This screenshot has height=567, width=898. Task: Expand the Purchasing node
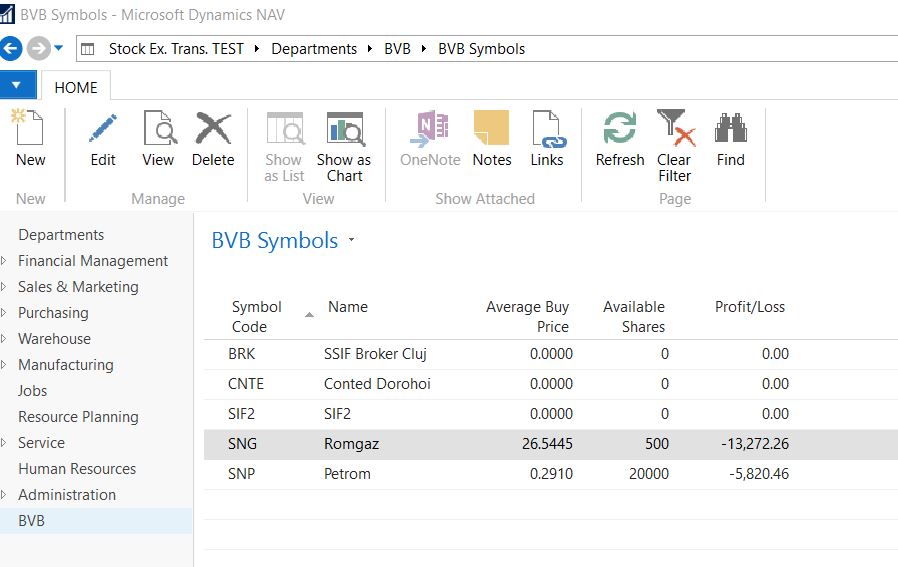4,313
